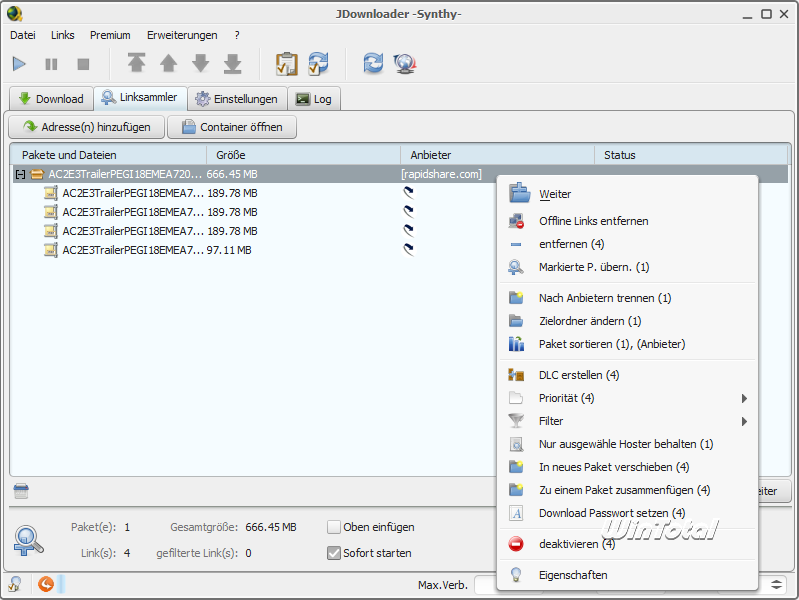Move selection to bottom arrow icon
The height and width of the screenshot is (600, 799).
tap(232, 63)
